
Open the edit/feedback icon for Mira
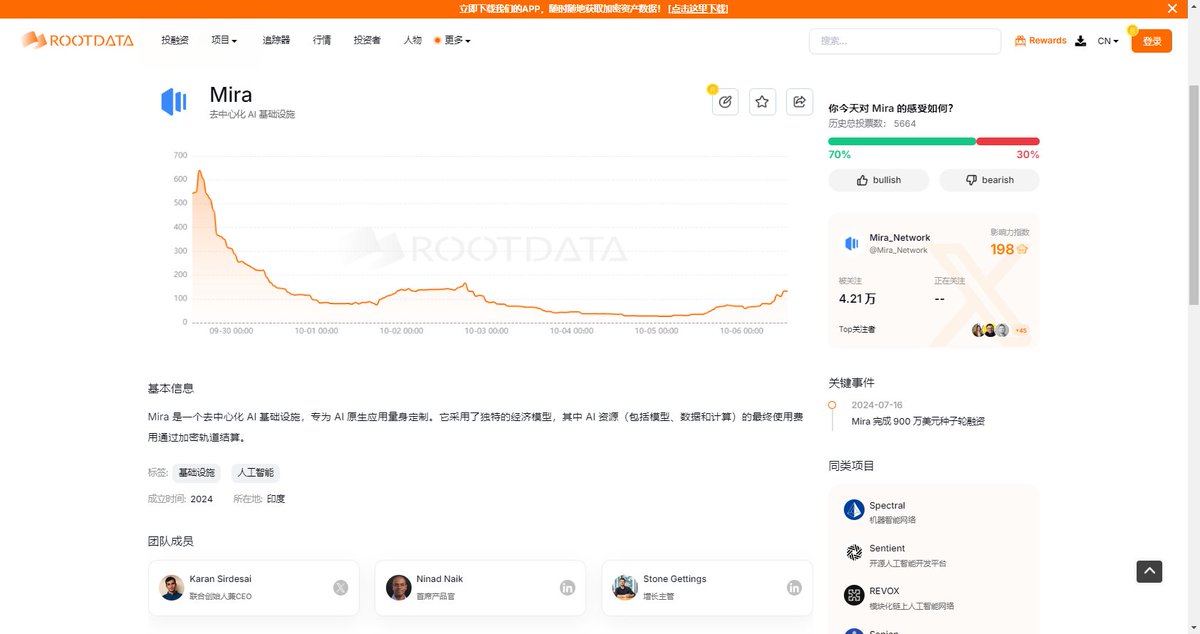coord(725,101)
